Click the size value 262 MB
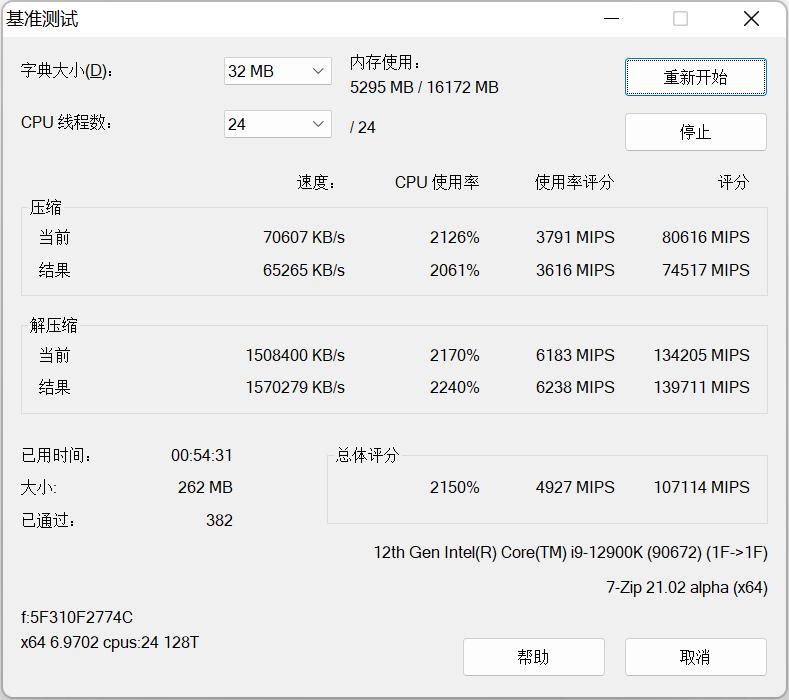 pos(205,487)
